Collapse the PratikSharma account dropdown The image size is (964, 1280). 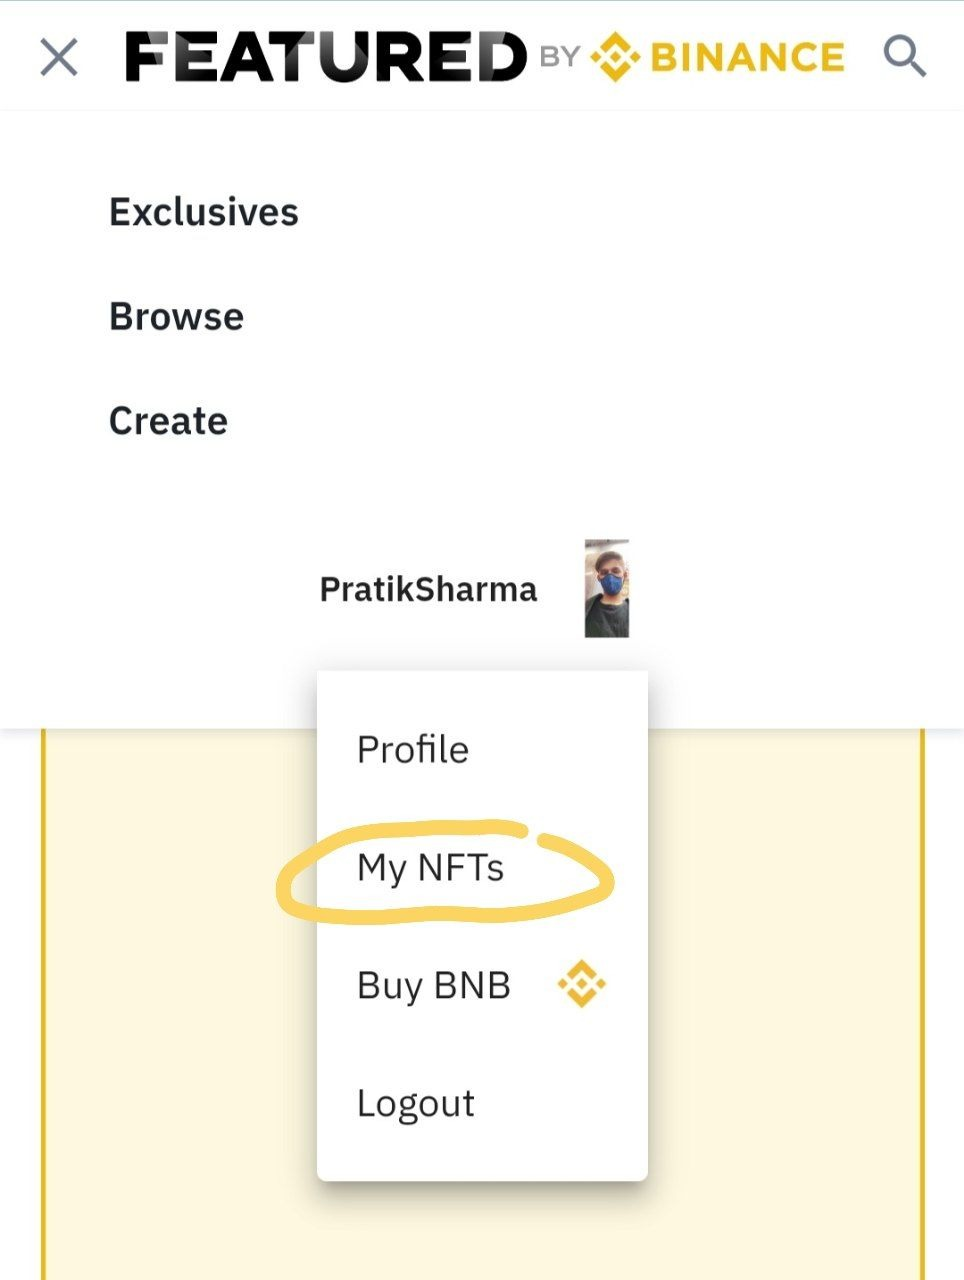tap(428, 589)
